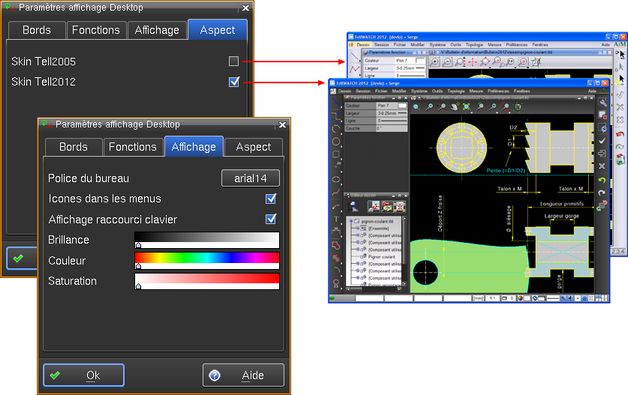The image size is (628, 395).
Task: Click the wrench settings icon
Action: (x=602, y=103)
